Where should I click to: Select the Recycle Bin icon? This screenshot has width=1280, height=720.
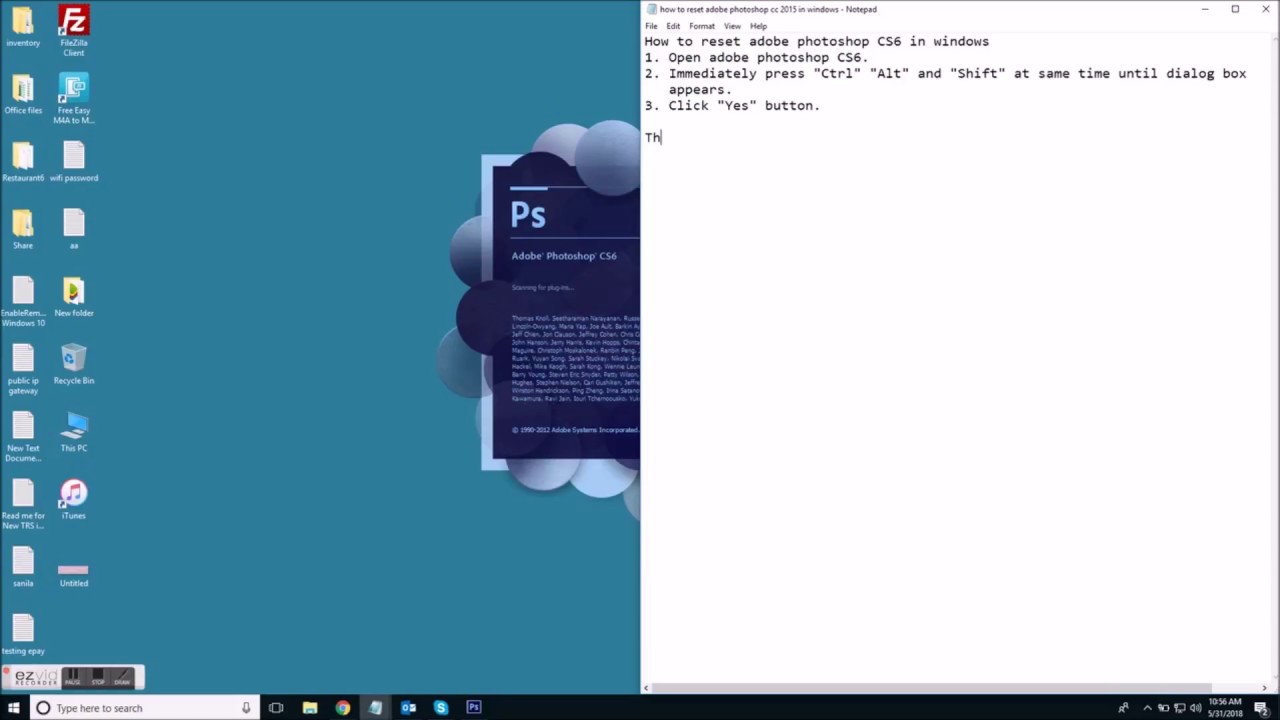(x=73, y=364)
